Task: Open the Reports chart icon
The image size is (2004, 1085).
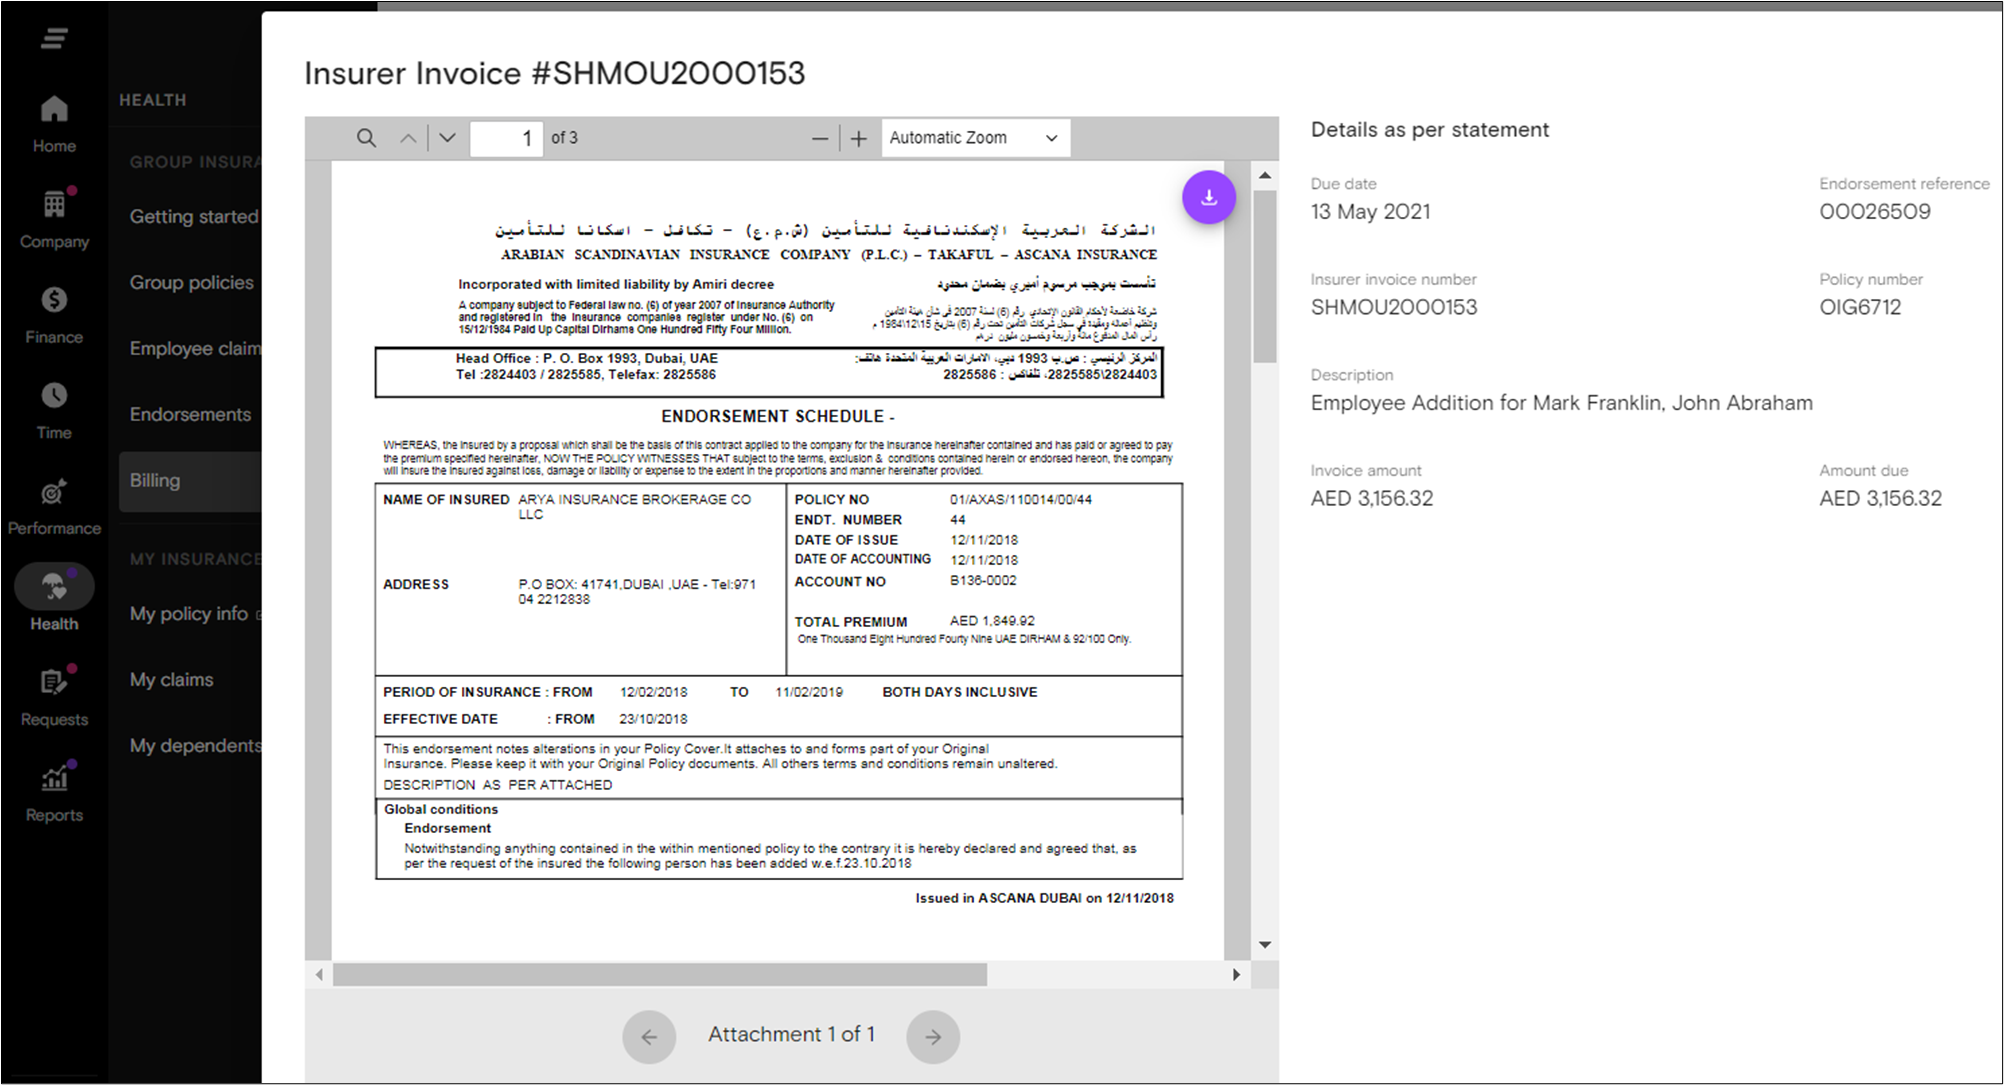Action: pos(54,778)
